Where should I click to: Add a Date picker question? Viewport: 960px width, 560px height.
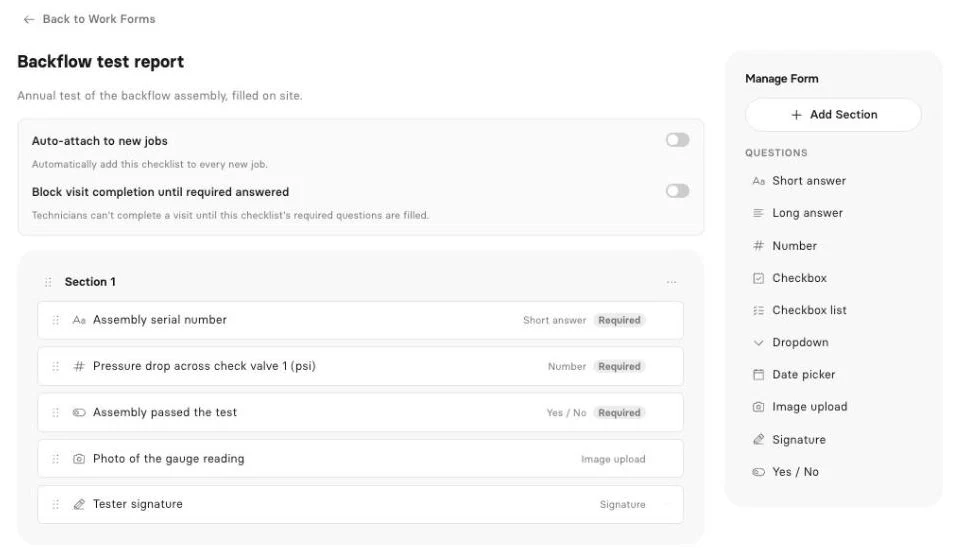pos(803,375)
